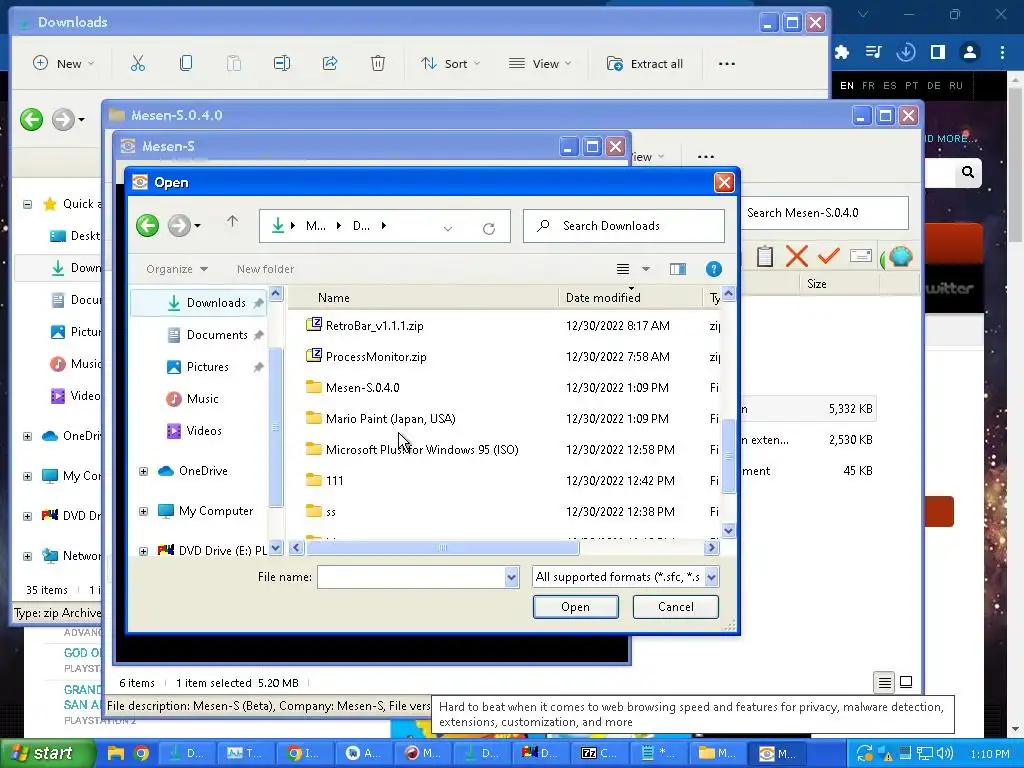This screenshot has height=768, width=1024.
Task: Open recent locations dropdown beside forward arrow
Action: click(197, 226)
